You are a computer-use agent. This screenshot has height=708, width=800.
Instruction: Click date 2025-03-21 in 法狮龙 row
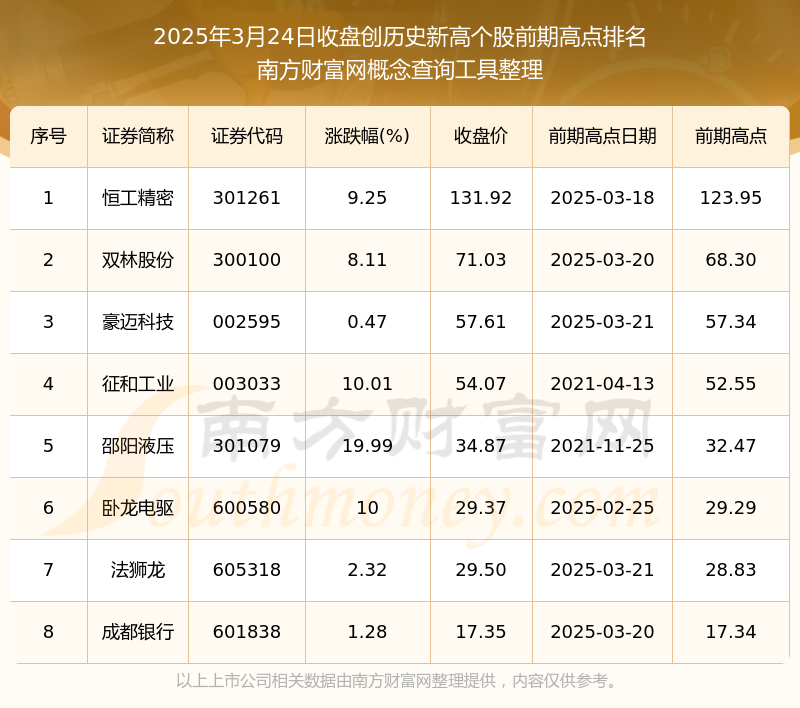[x=603, y=570]
